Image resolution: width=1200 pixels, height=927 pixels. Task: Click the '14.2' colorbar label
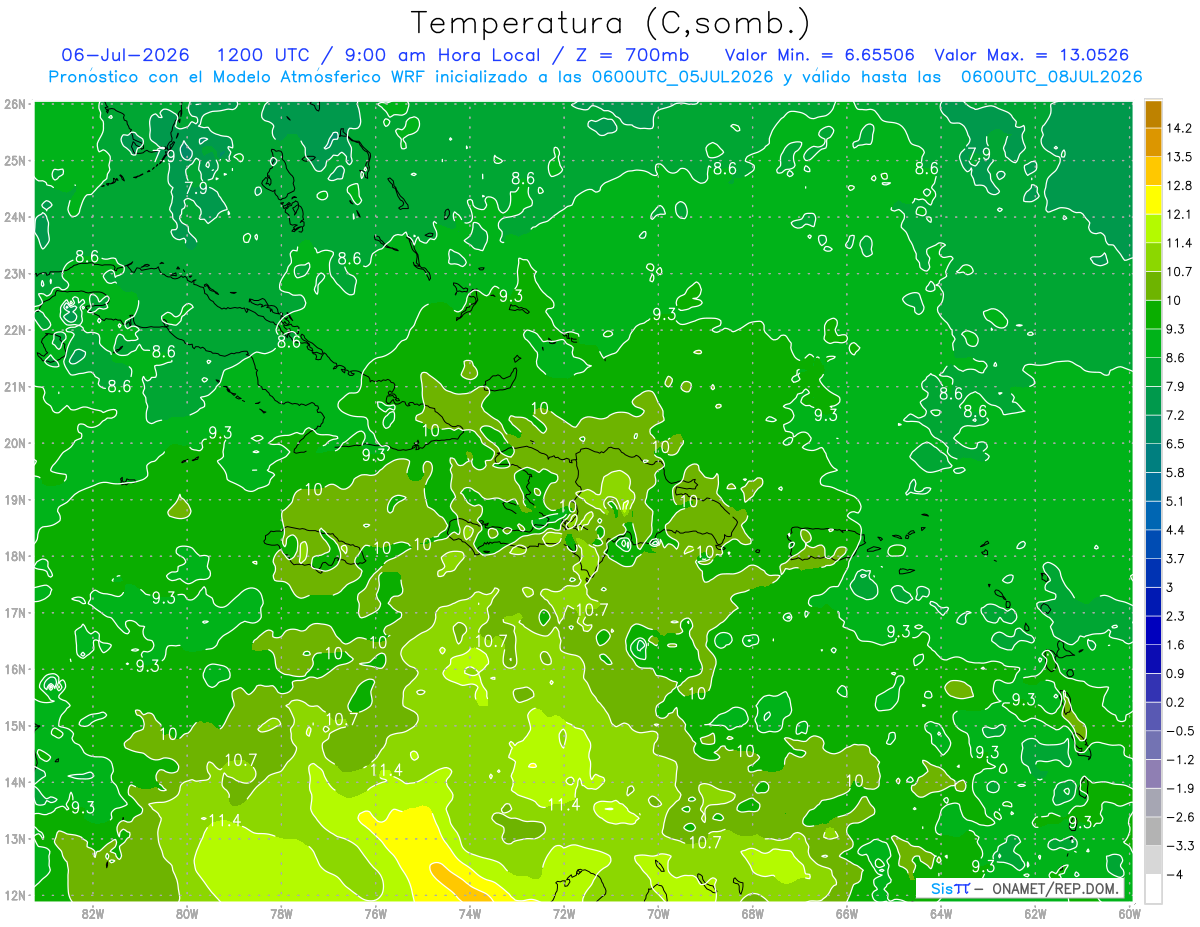pos(1179,128)
